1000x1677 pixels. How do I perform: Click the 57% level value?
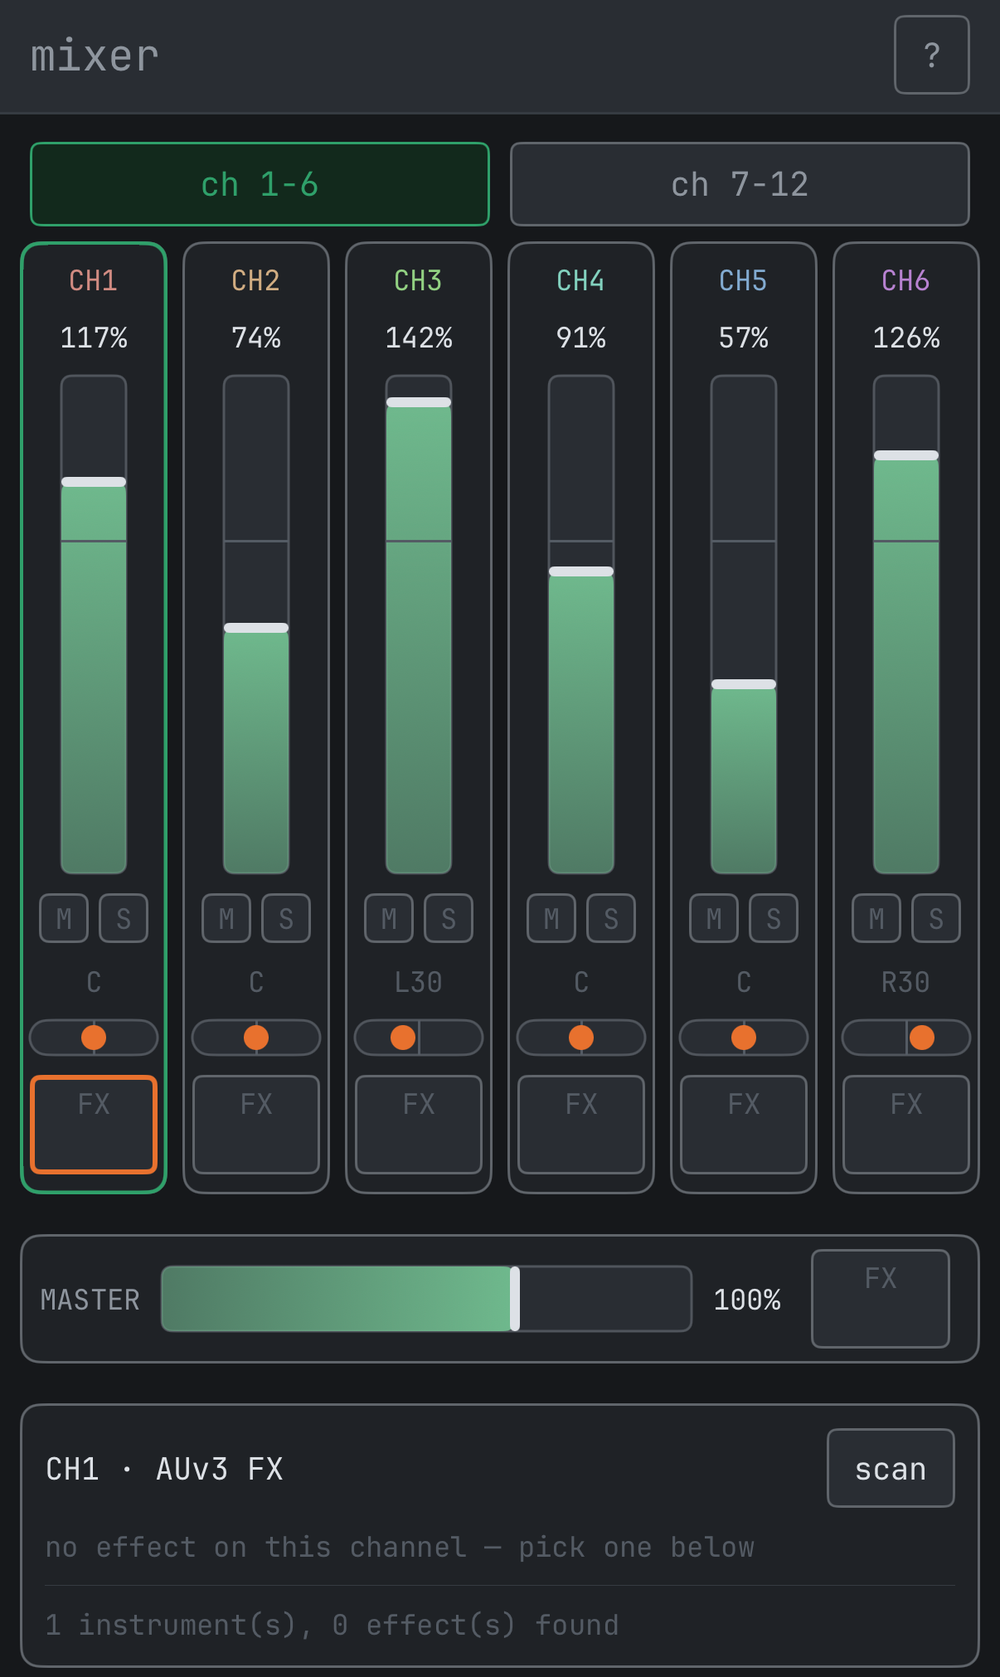744,338
